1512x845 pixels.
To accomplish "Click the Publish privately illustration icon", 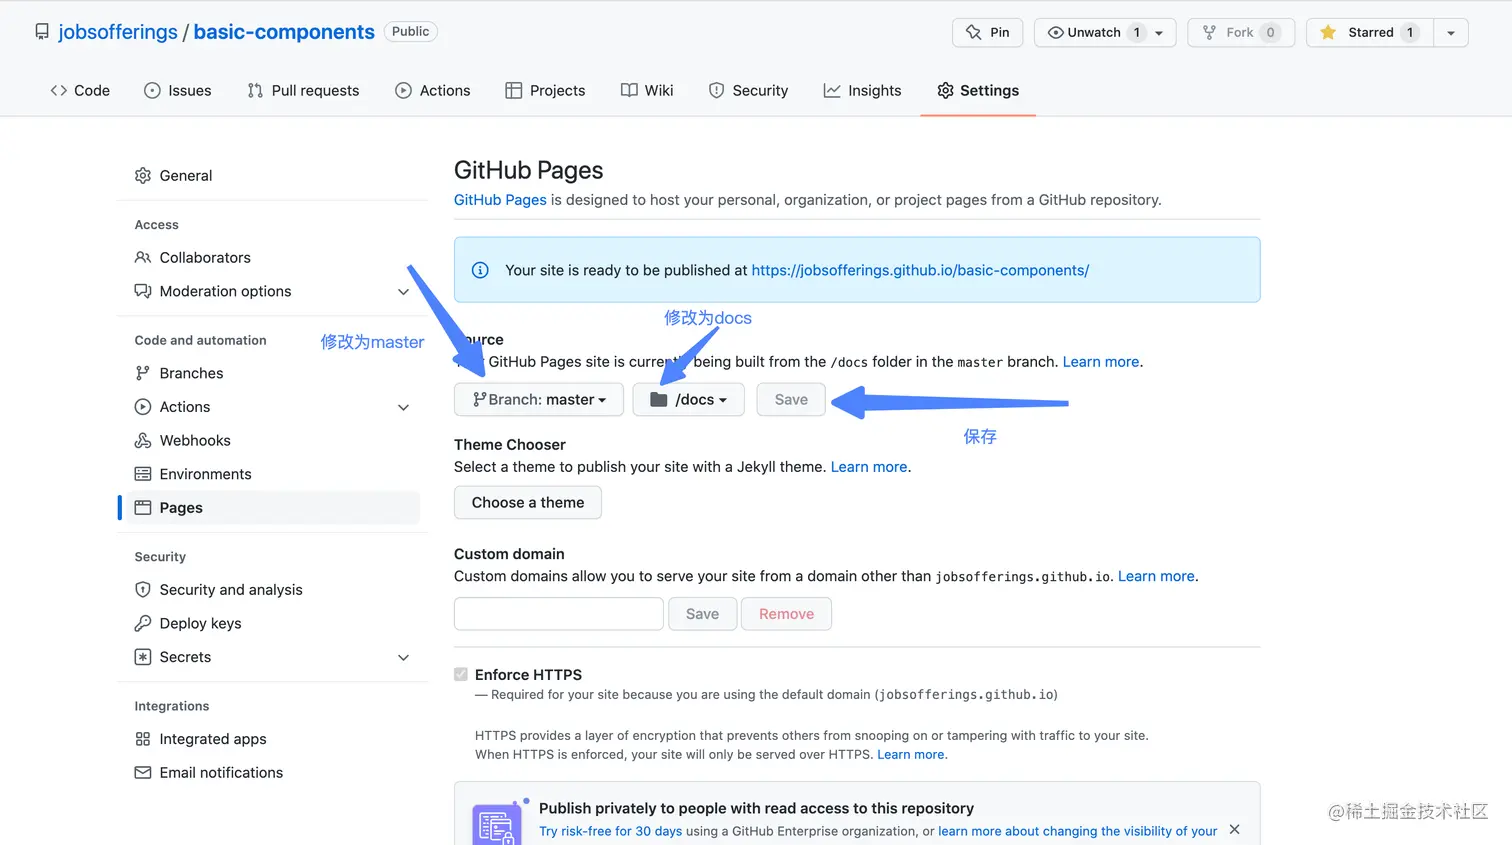I will click(497, 822).
